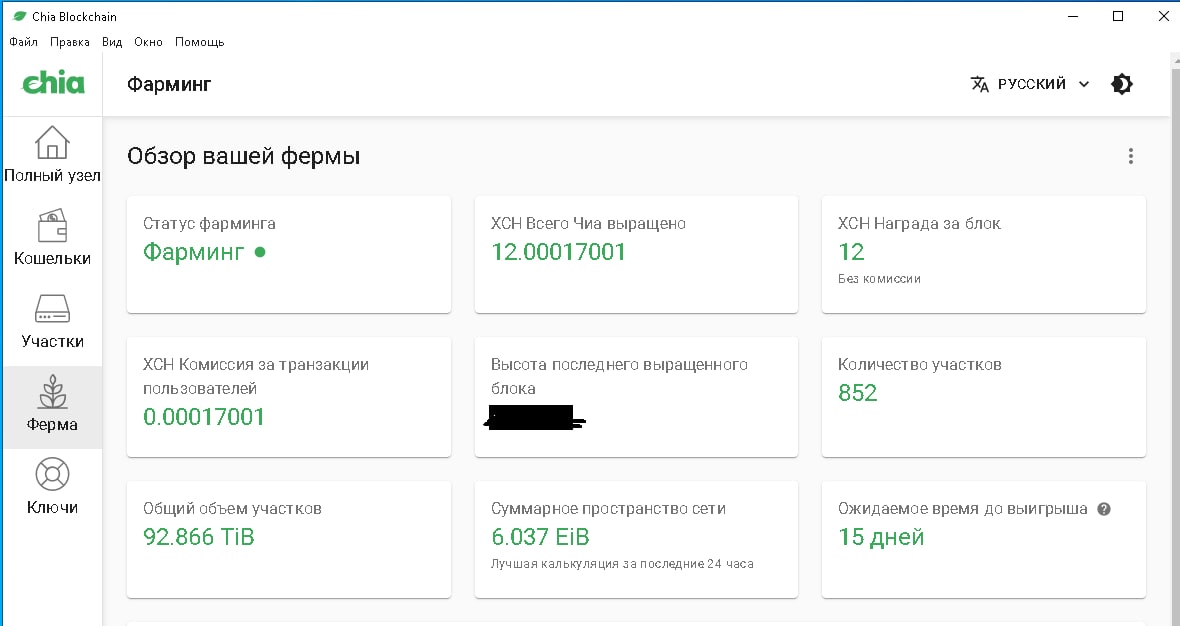Screen dimensions: 1180x626
Task: Click the Chia Blockchain title bar leaf icon
Action: (x=19, y=16)
